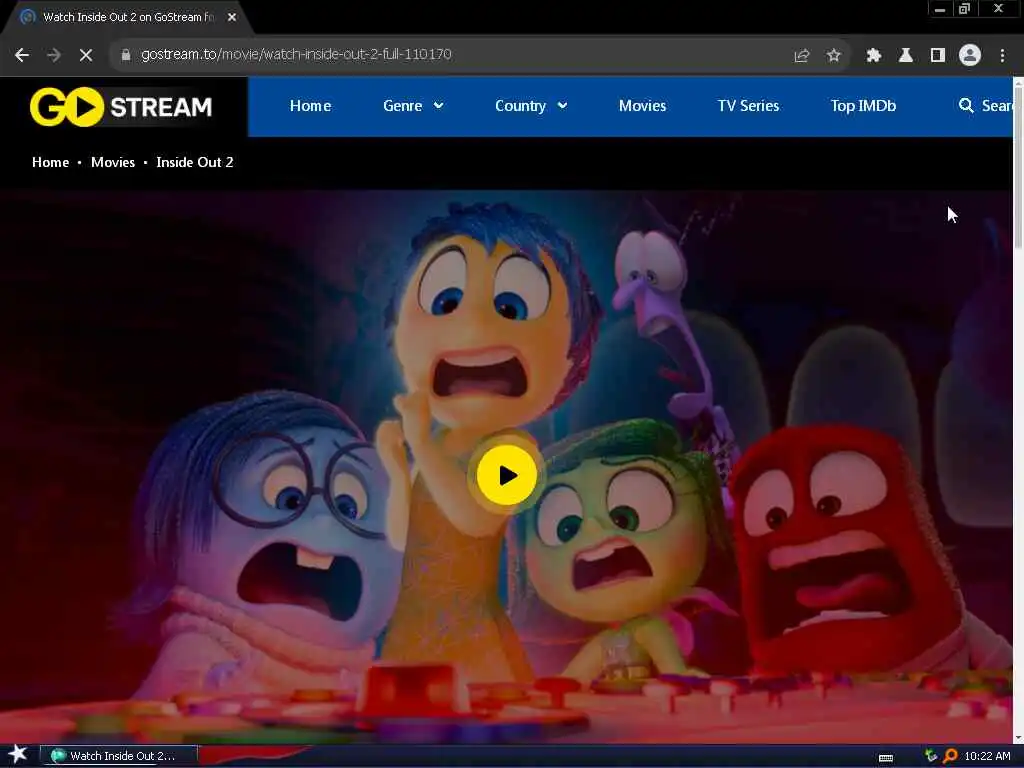Toggle the browser side panel
The image size is (1024, 768).
tap(938, 55)
